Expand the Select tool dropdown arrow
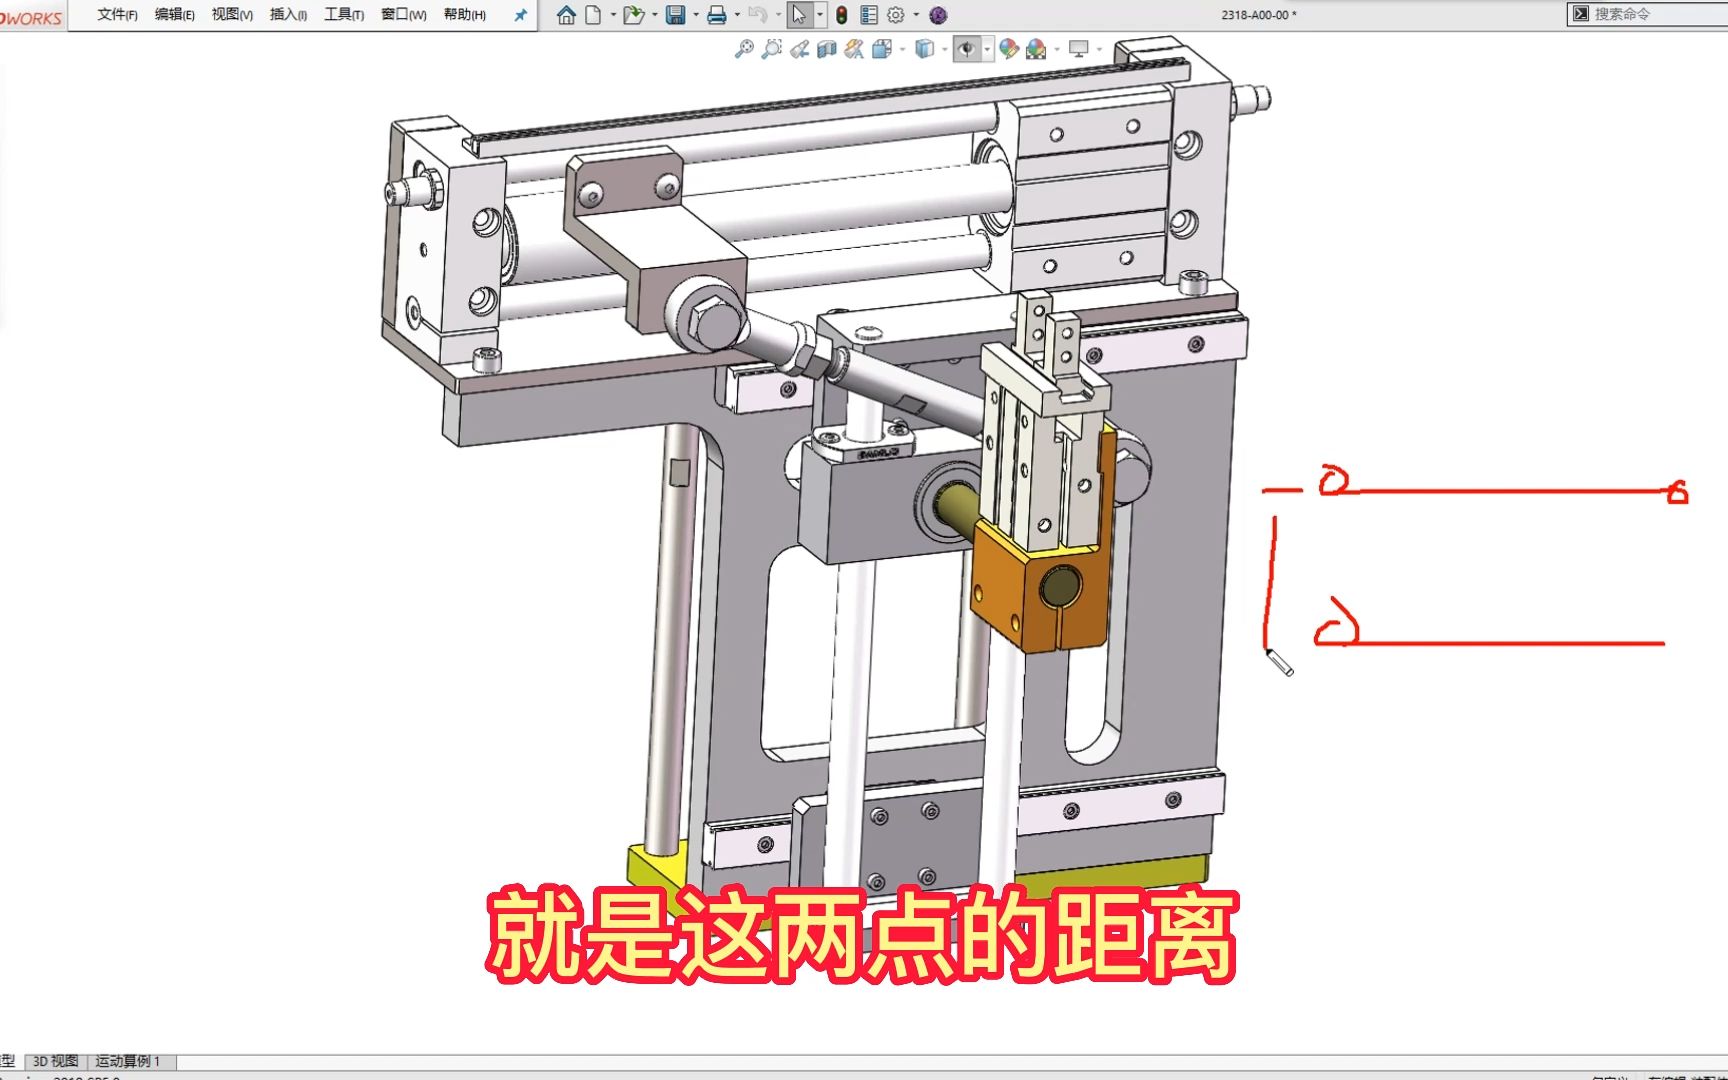The height and width of the screenshot is (1080, 1728). click(820, 15)
